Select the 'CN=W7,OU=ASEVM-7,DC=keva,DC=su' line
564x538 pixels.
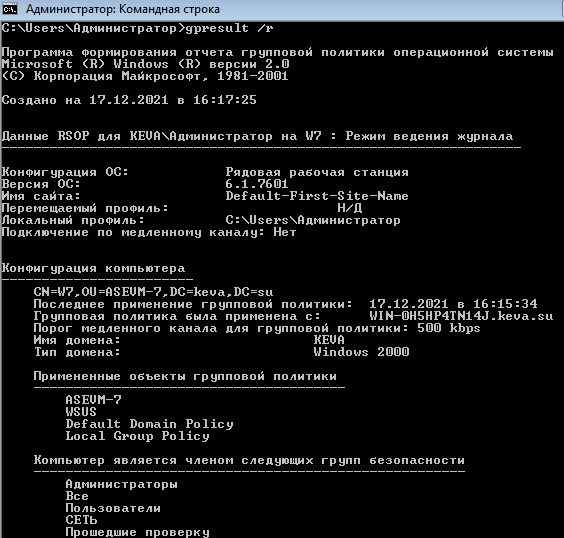point(153,292)
